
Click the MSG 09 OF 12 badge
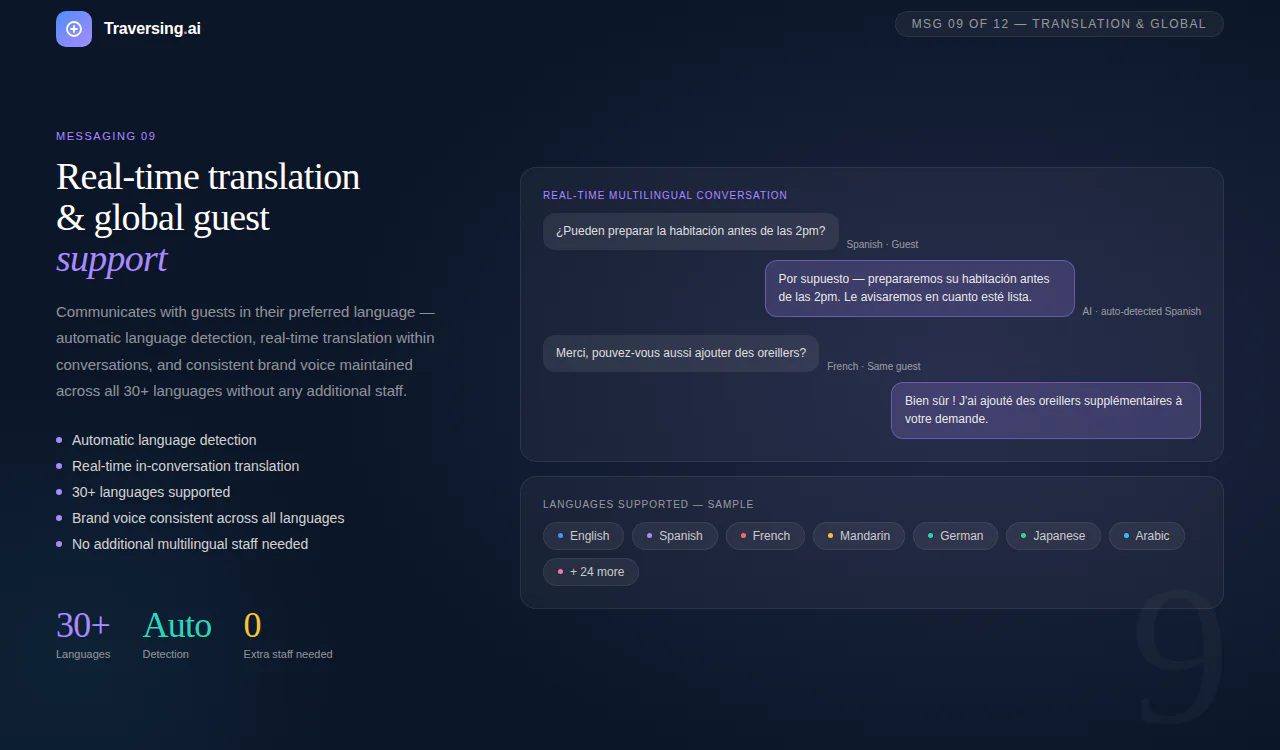pos(1059,24)
